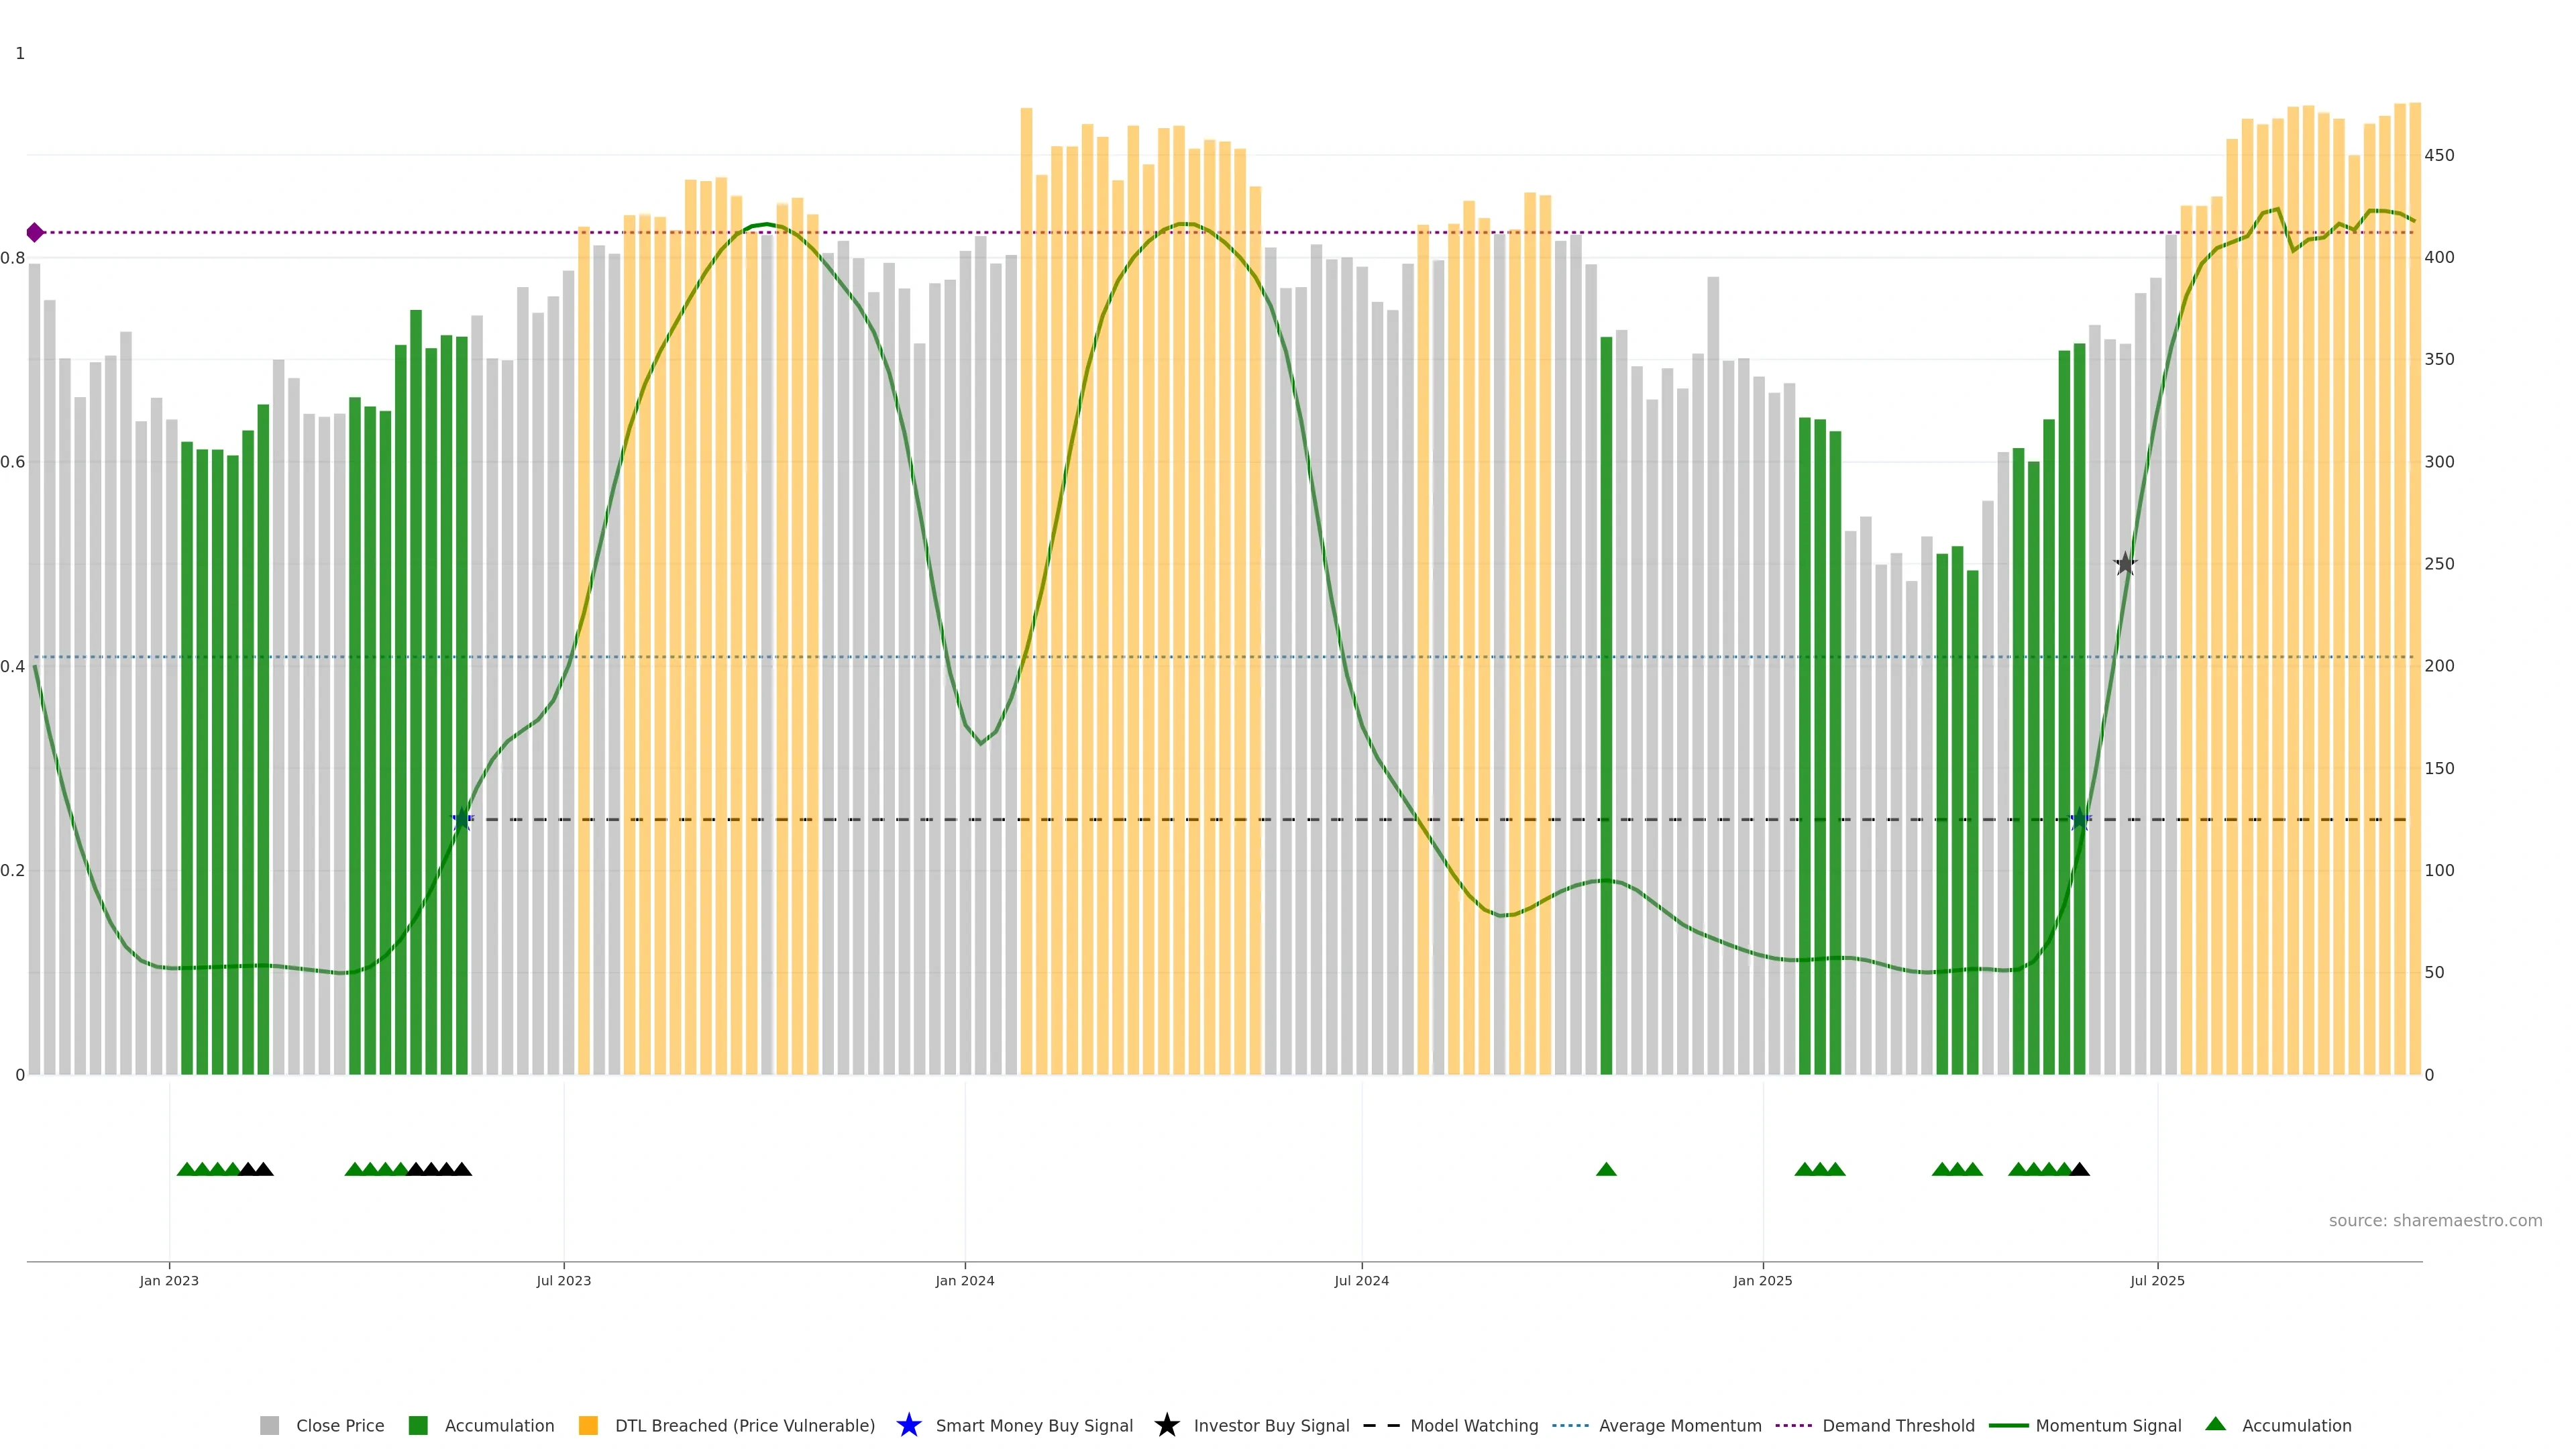Click the Jan 2024 axis label
Image resolution: width=2576 pixels, height=1449 pixels.
pos(964,1280)
